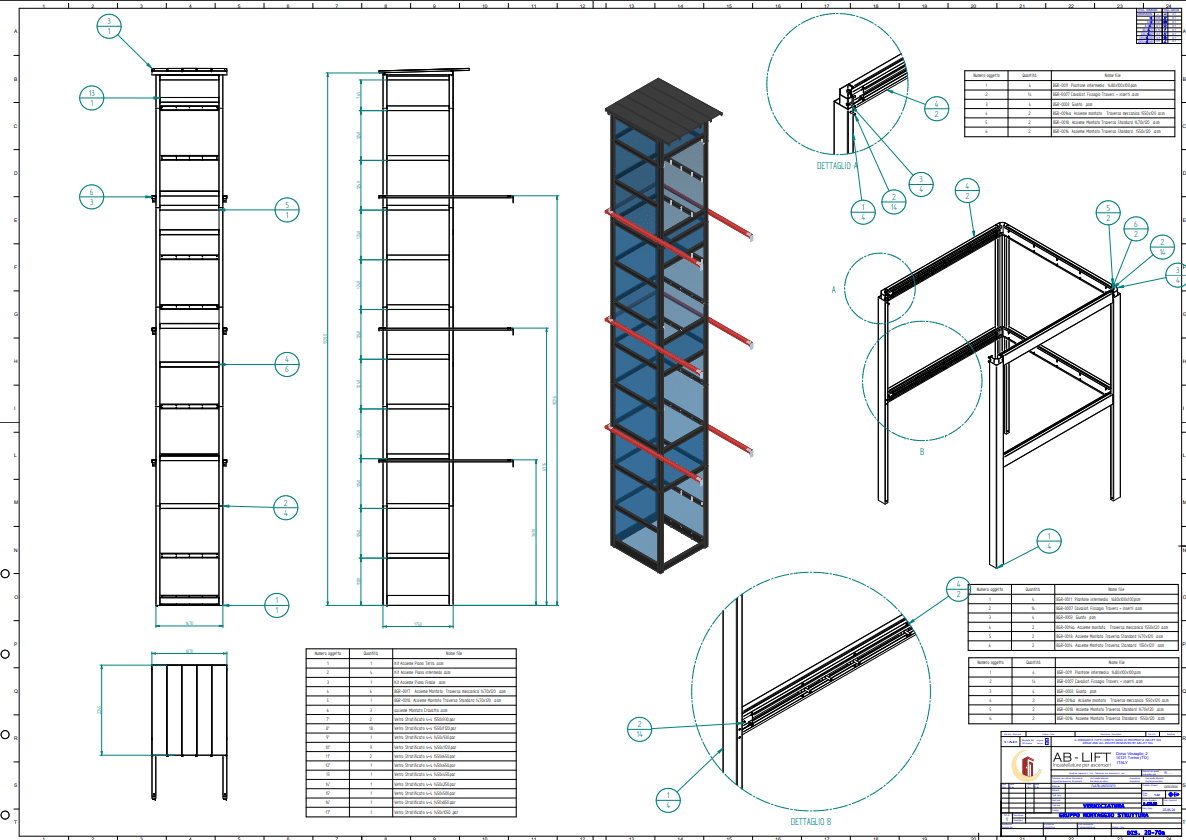The image size is (1186, 840).
Task: Select the 'assieme Montato Crosetto' table row
Action: [x=411, y=709]
